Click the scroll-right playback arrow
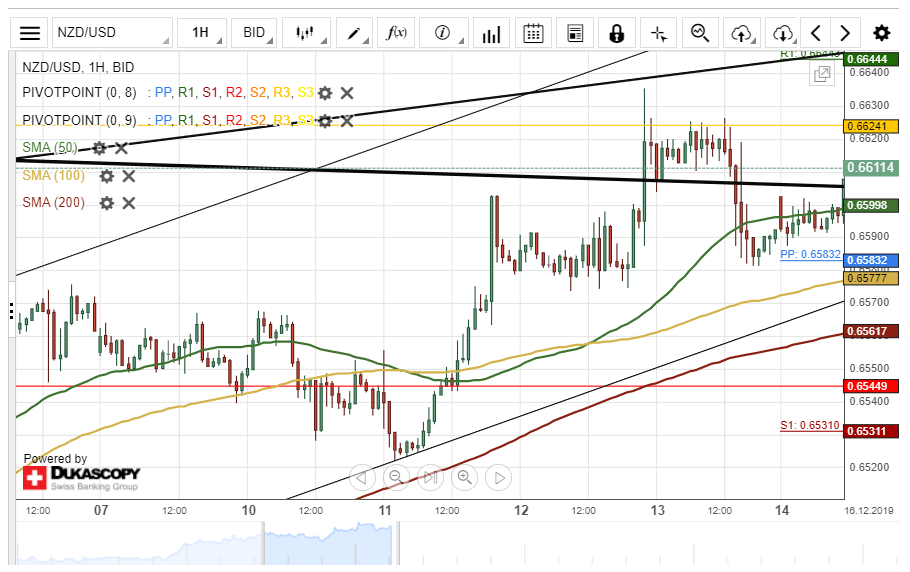This screenshot has width=910, height=572. coord(499,478)
